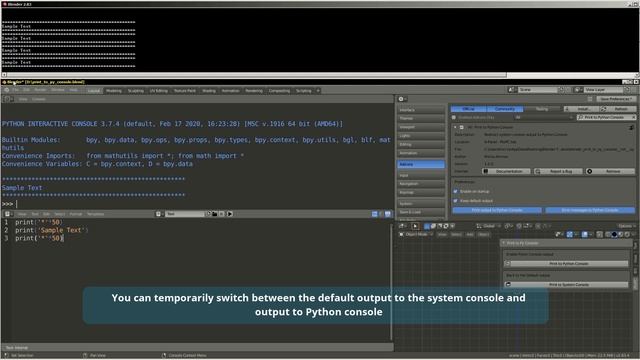Check Enabled Add-ons Only checkbox

[x=454, y=118]
